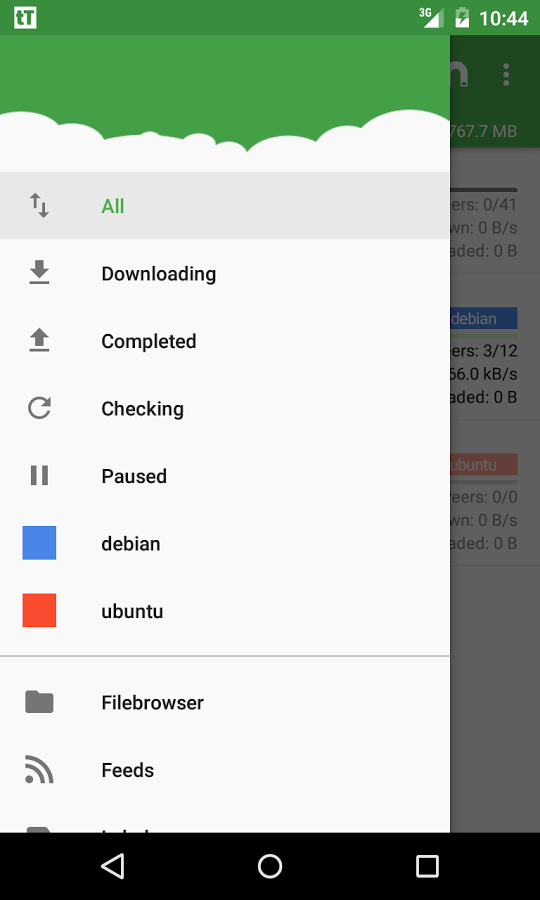540x900 pixels.
Task: Click the upload arrow icon next to Completed
Action: (x=40, y=340)
